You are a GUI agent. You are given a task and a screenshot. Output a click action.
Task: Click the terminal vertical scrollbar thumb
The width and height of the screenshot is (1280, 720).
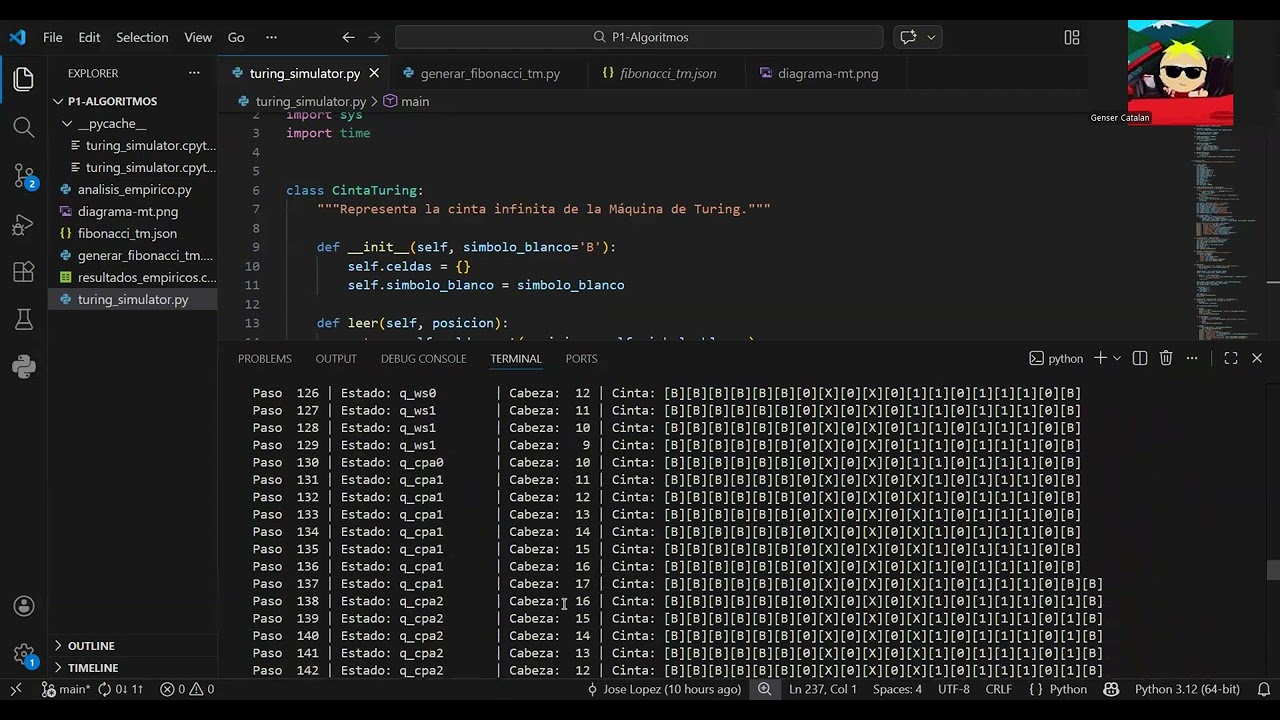pyautogui.click(x=1272, y=569)
